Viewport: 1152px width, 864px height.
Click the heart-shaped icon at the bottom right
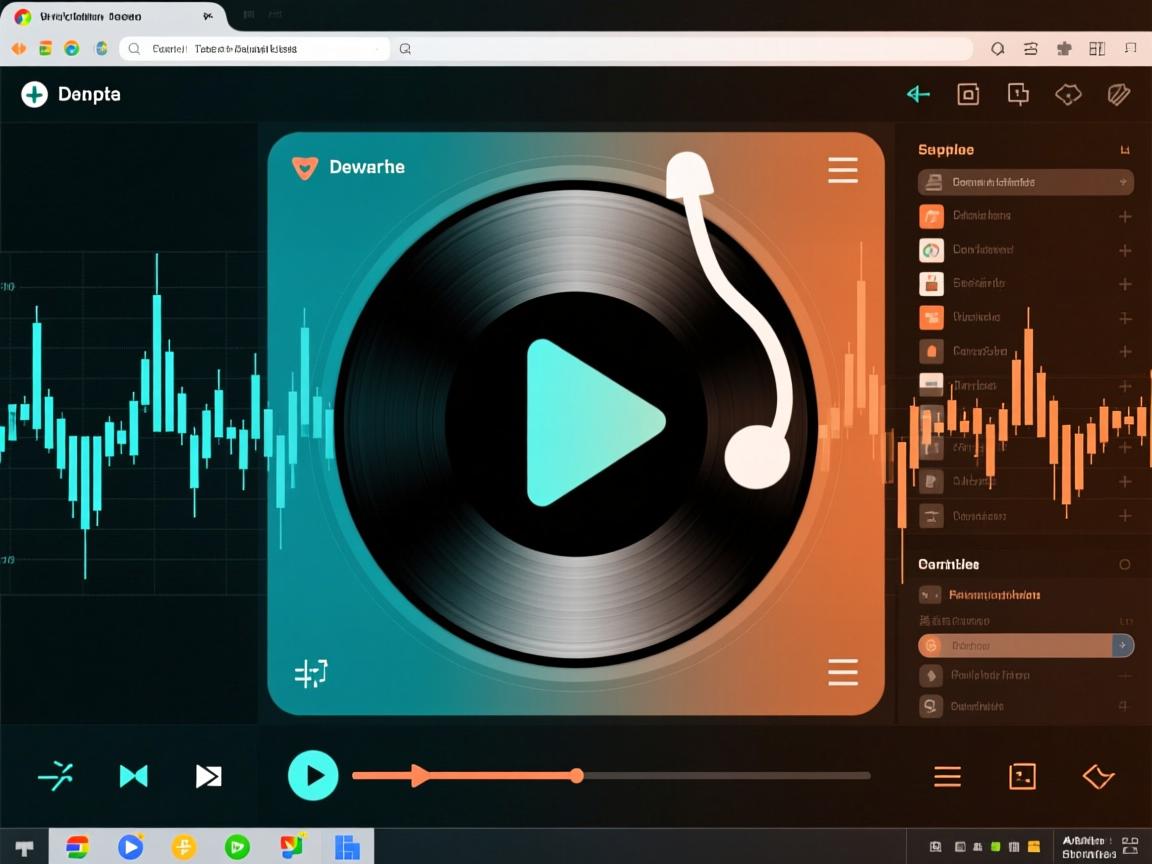tap(1097, 776)
